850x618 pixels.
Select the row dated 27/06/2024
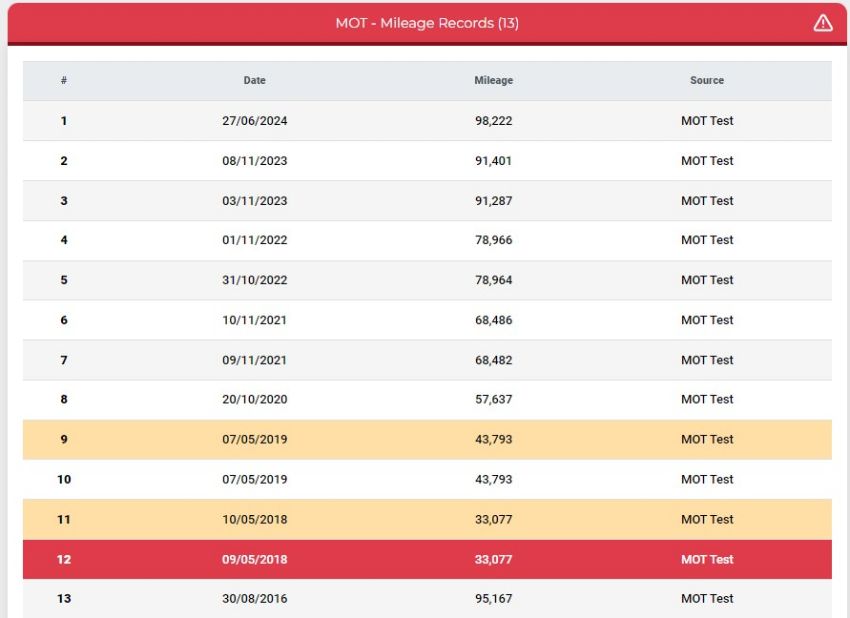click(427, 120)
